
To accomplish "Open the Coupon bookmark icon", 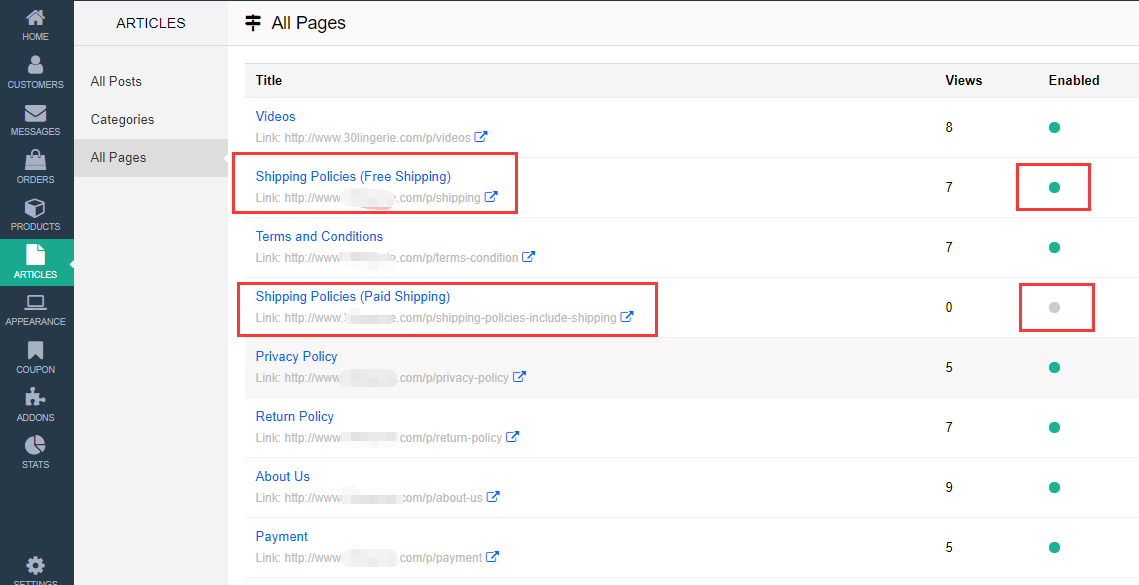I will 35,351.
